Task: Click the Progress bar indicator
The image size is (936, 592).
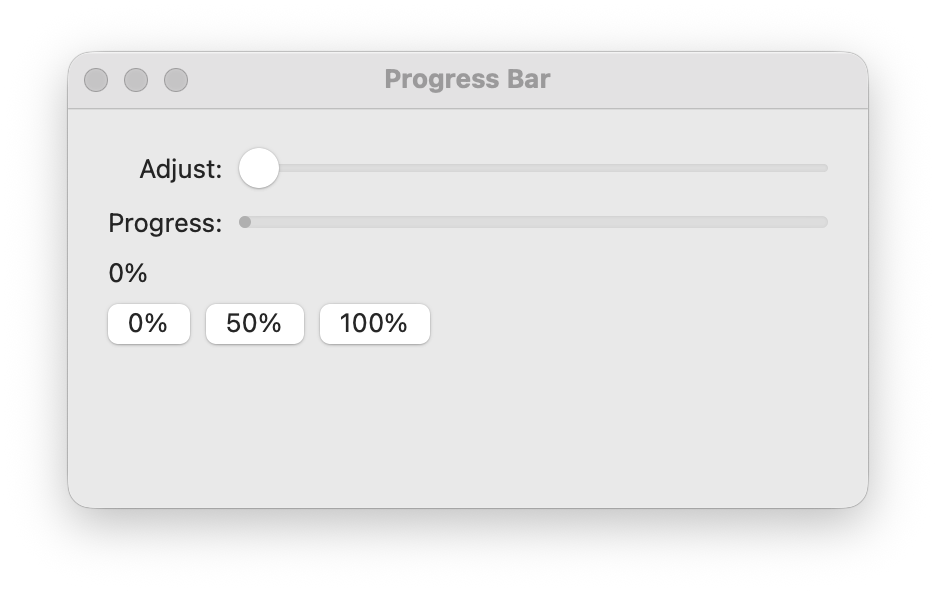Action: click(x=535, y=222)
